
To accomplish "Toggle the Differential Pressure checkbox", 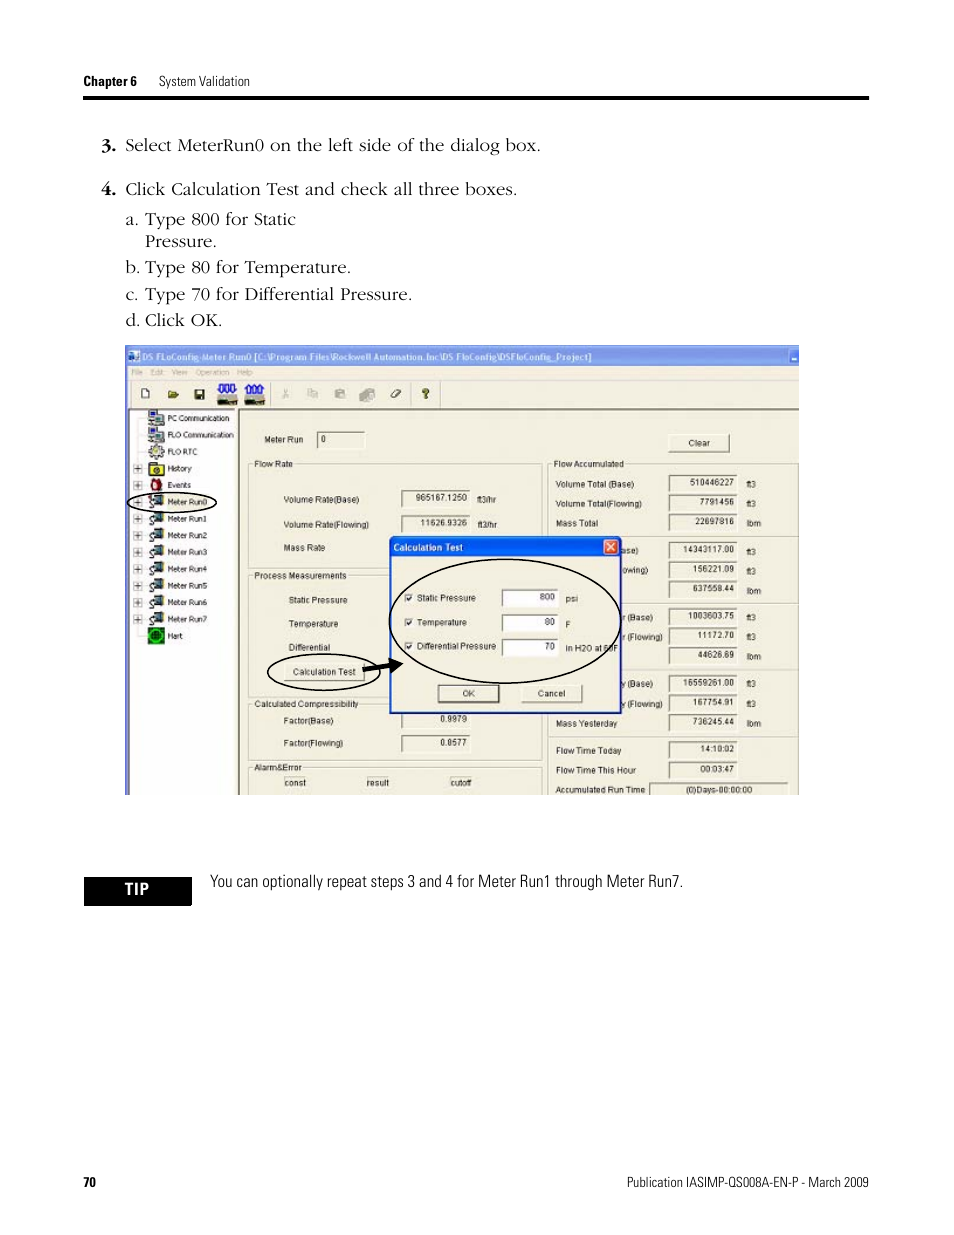I will click(408, 646).
